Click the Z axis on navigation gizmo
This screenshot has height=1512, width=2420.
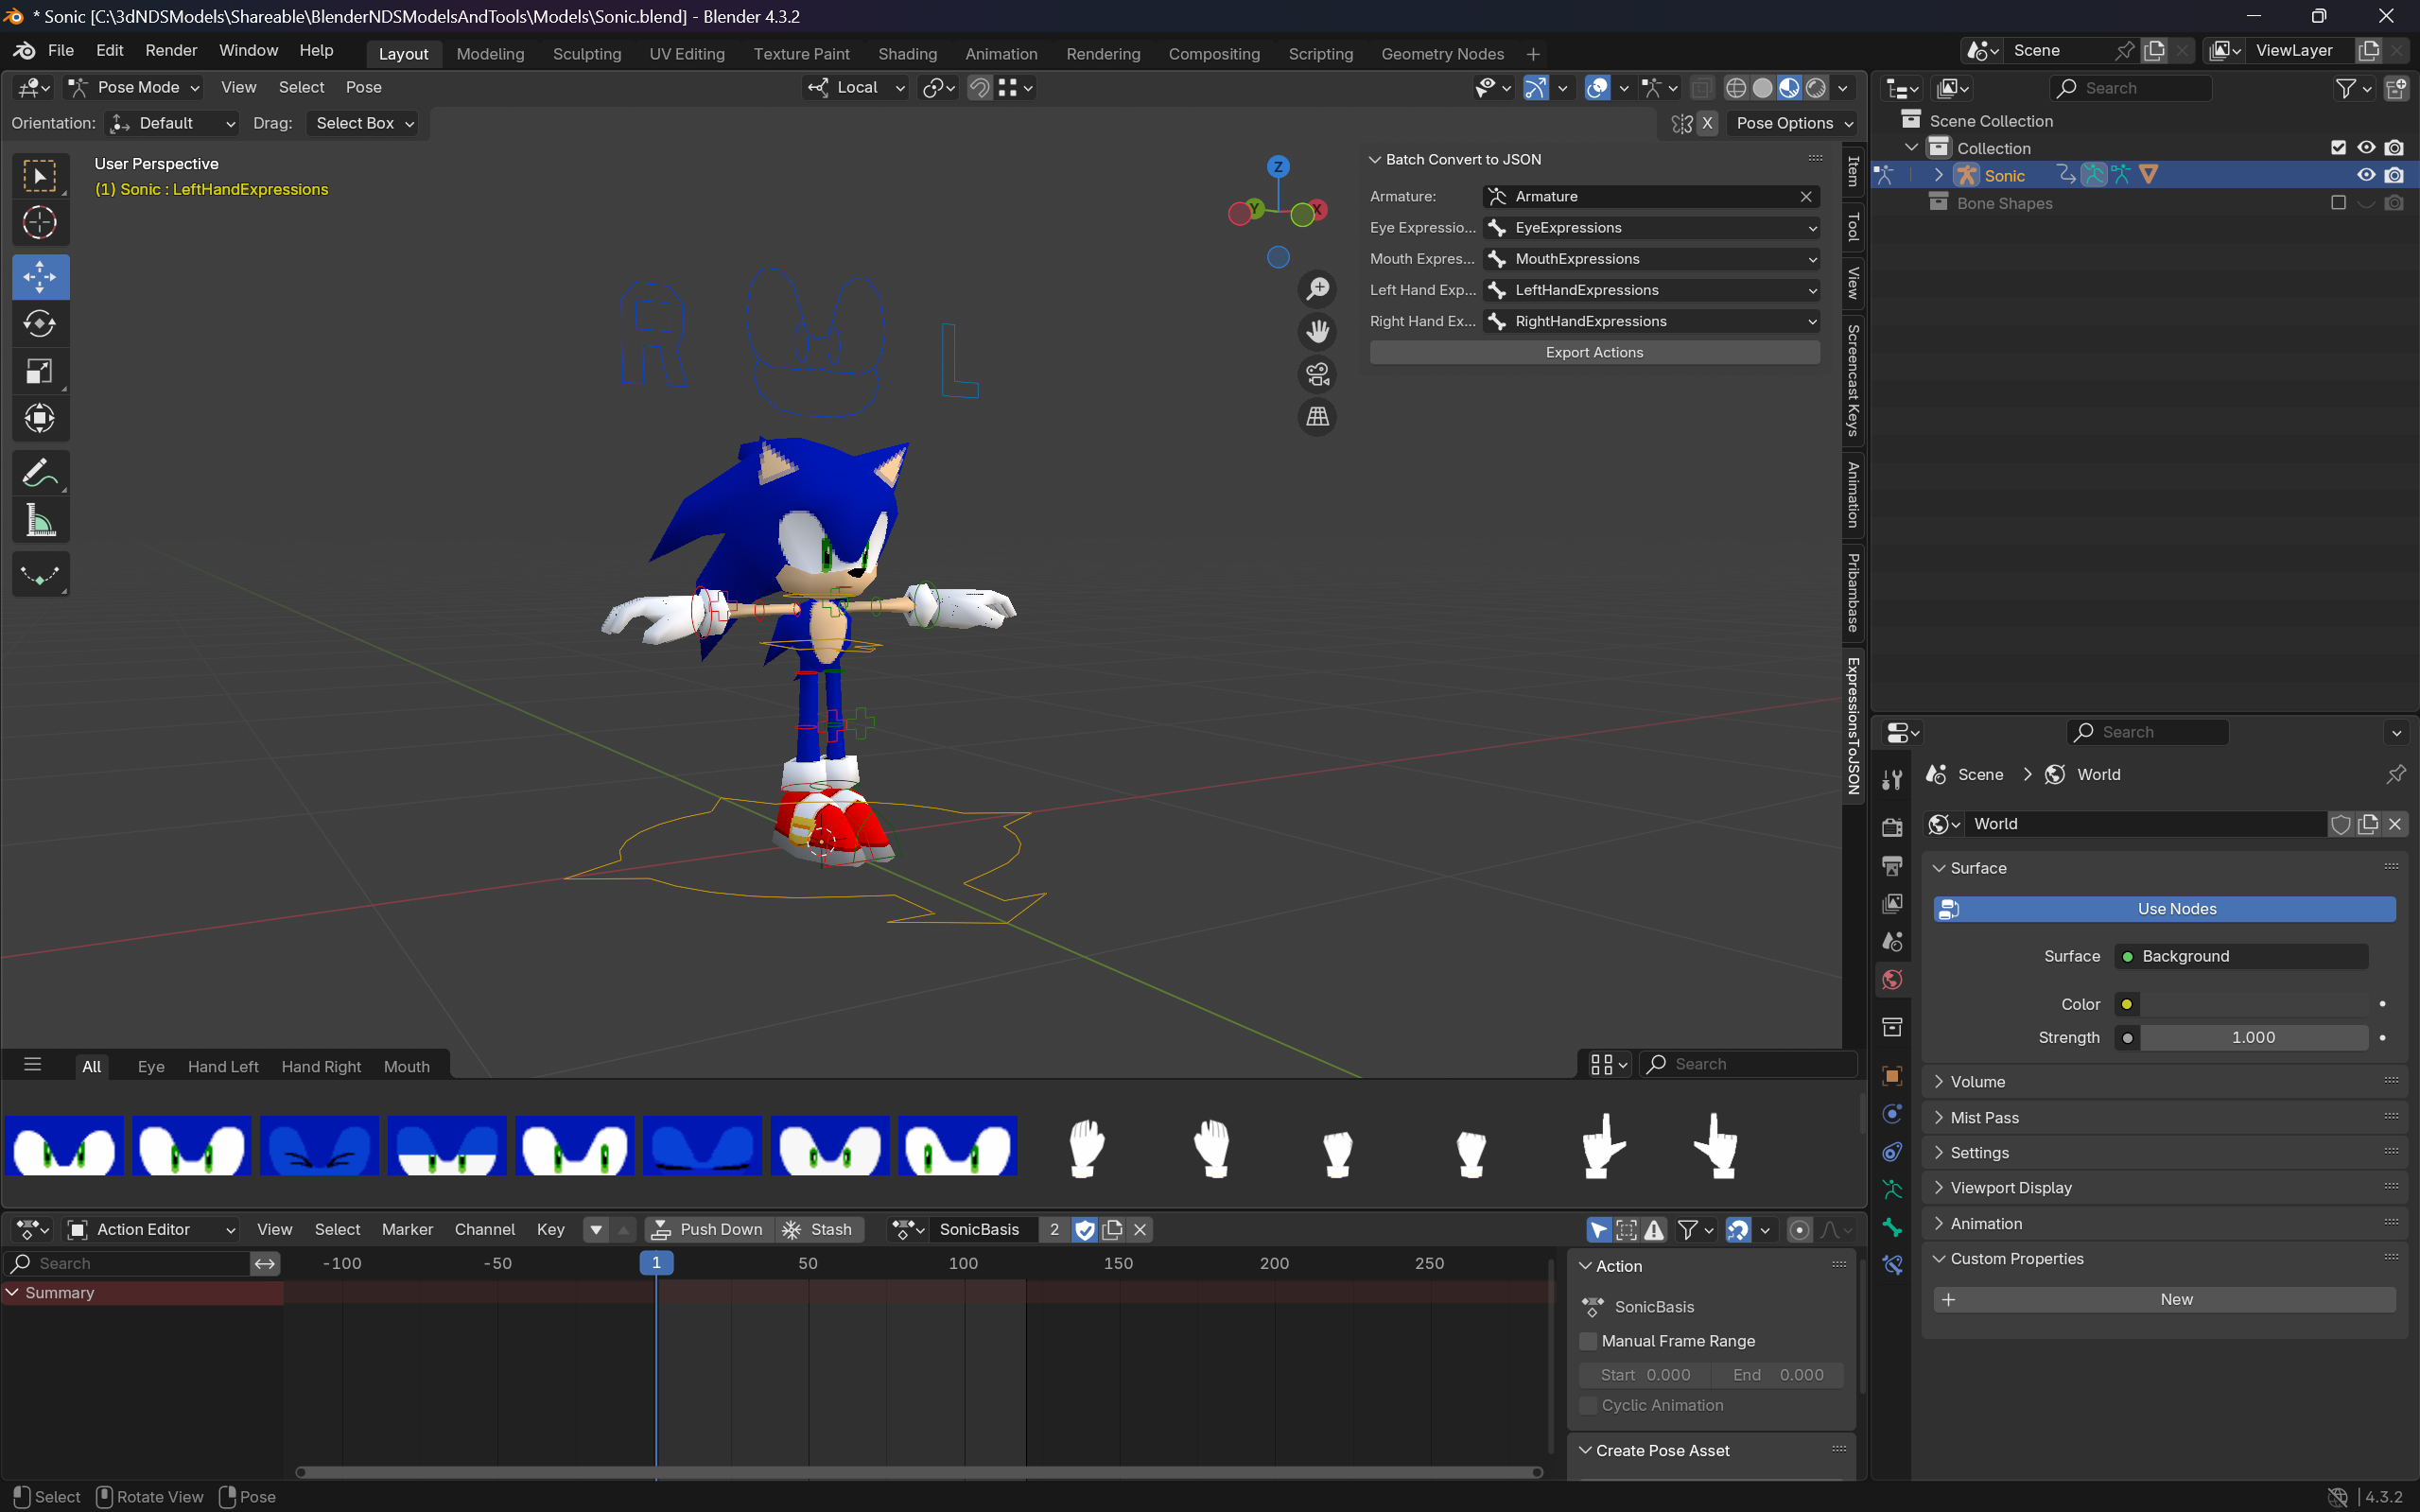pyautogui.click(x=1278, y=167)
